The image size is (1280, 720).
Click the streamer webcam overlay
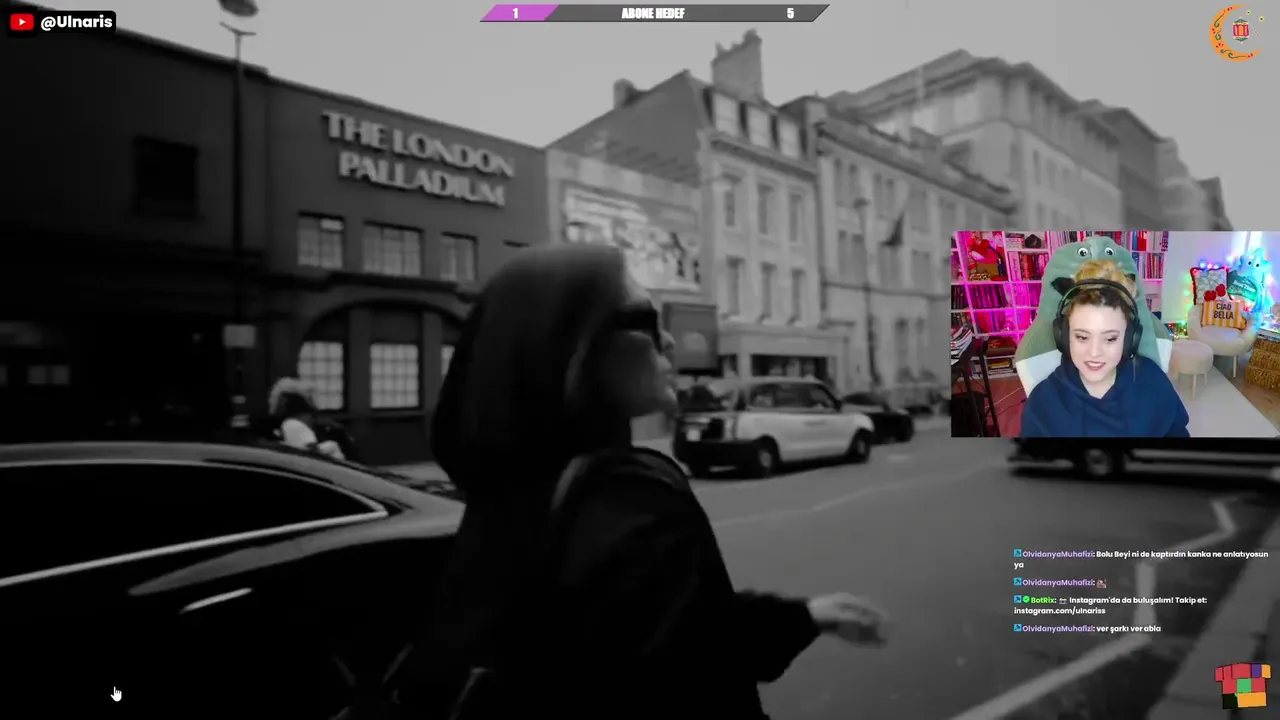point(1115,334)
